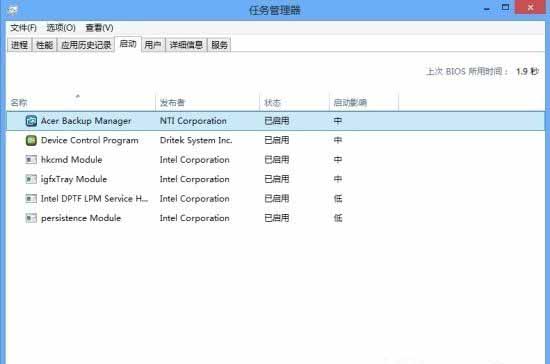
Task: Open the 选项(O) menu
Action: 61,28
